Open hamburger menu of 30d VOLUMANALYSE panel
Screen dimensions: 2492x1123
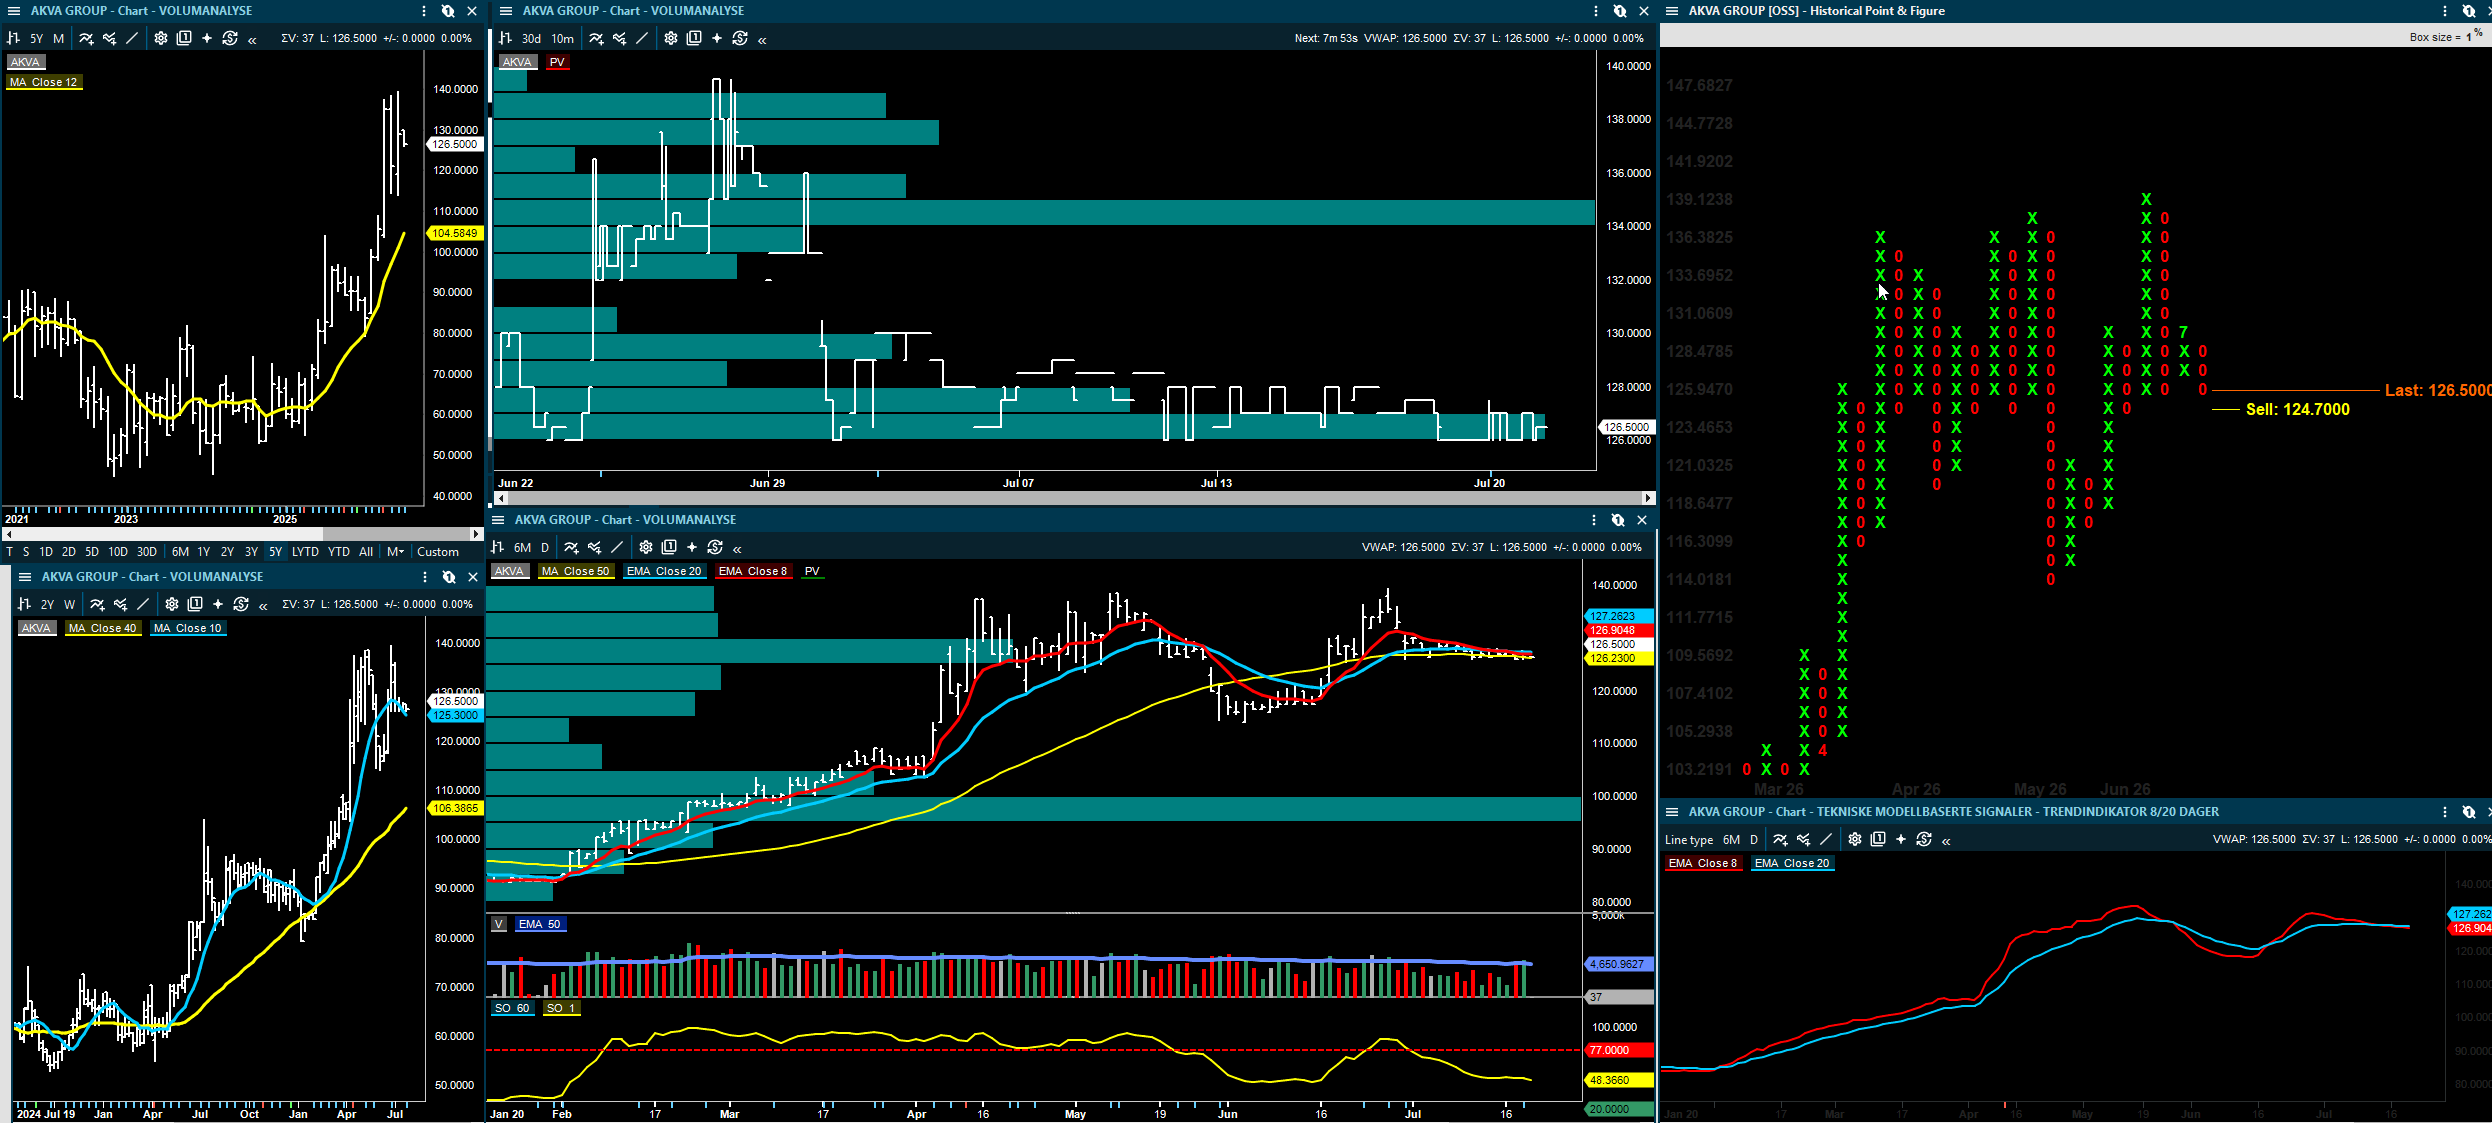click(506, 11)
